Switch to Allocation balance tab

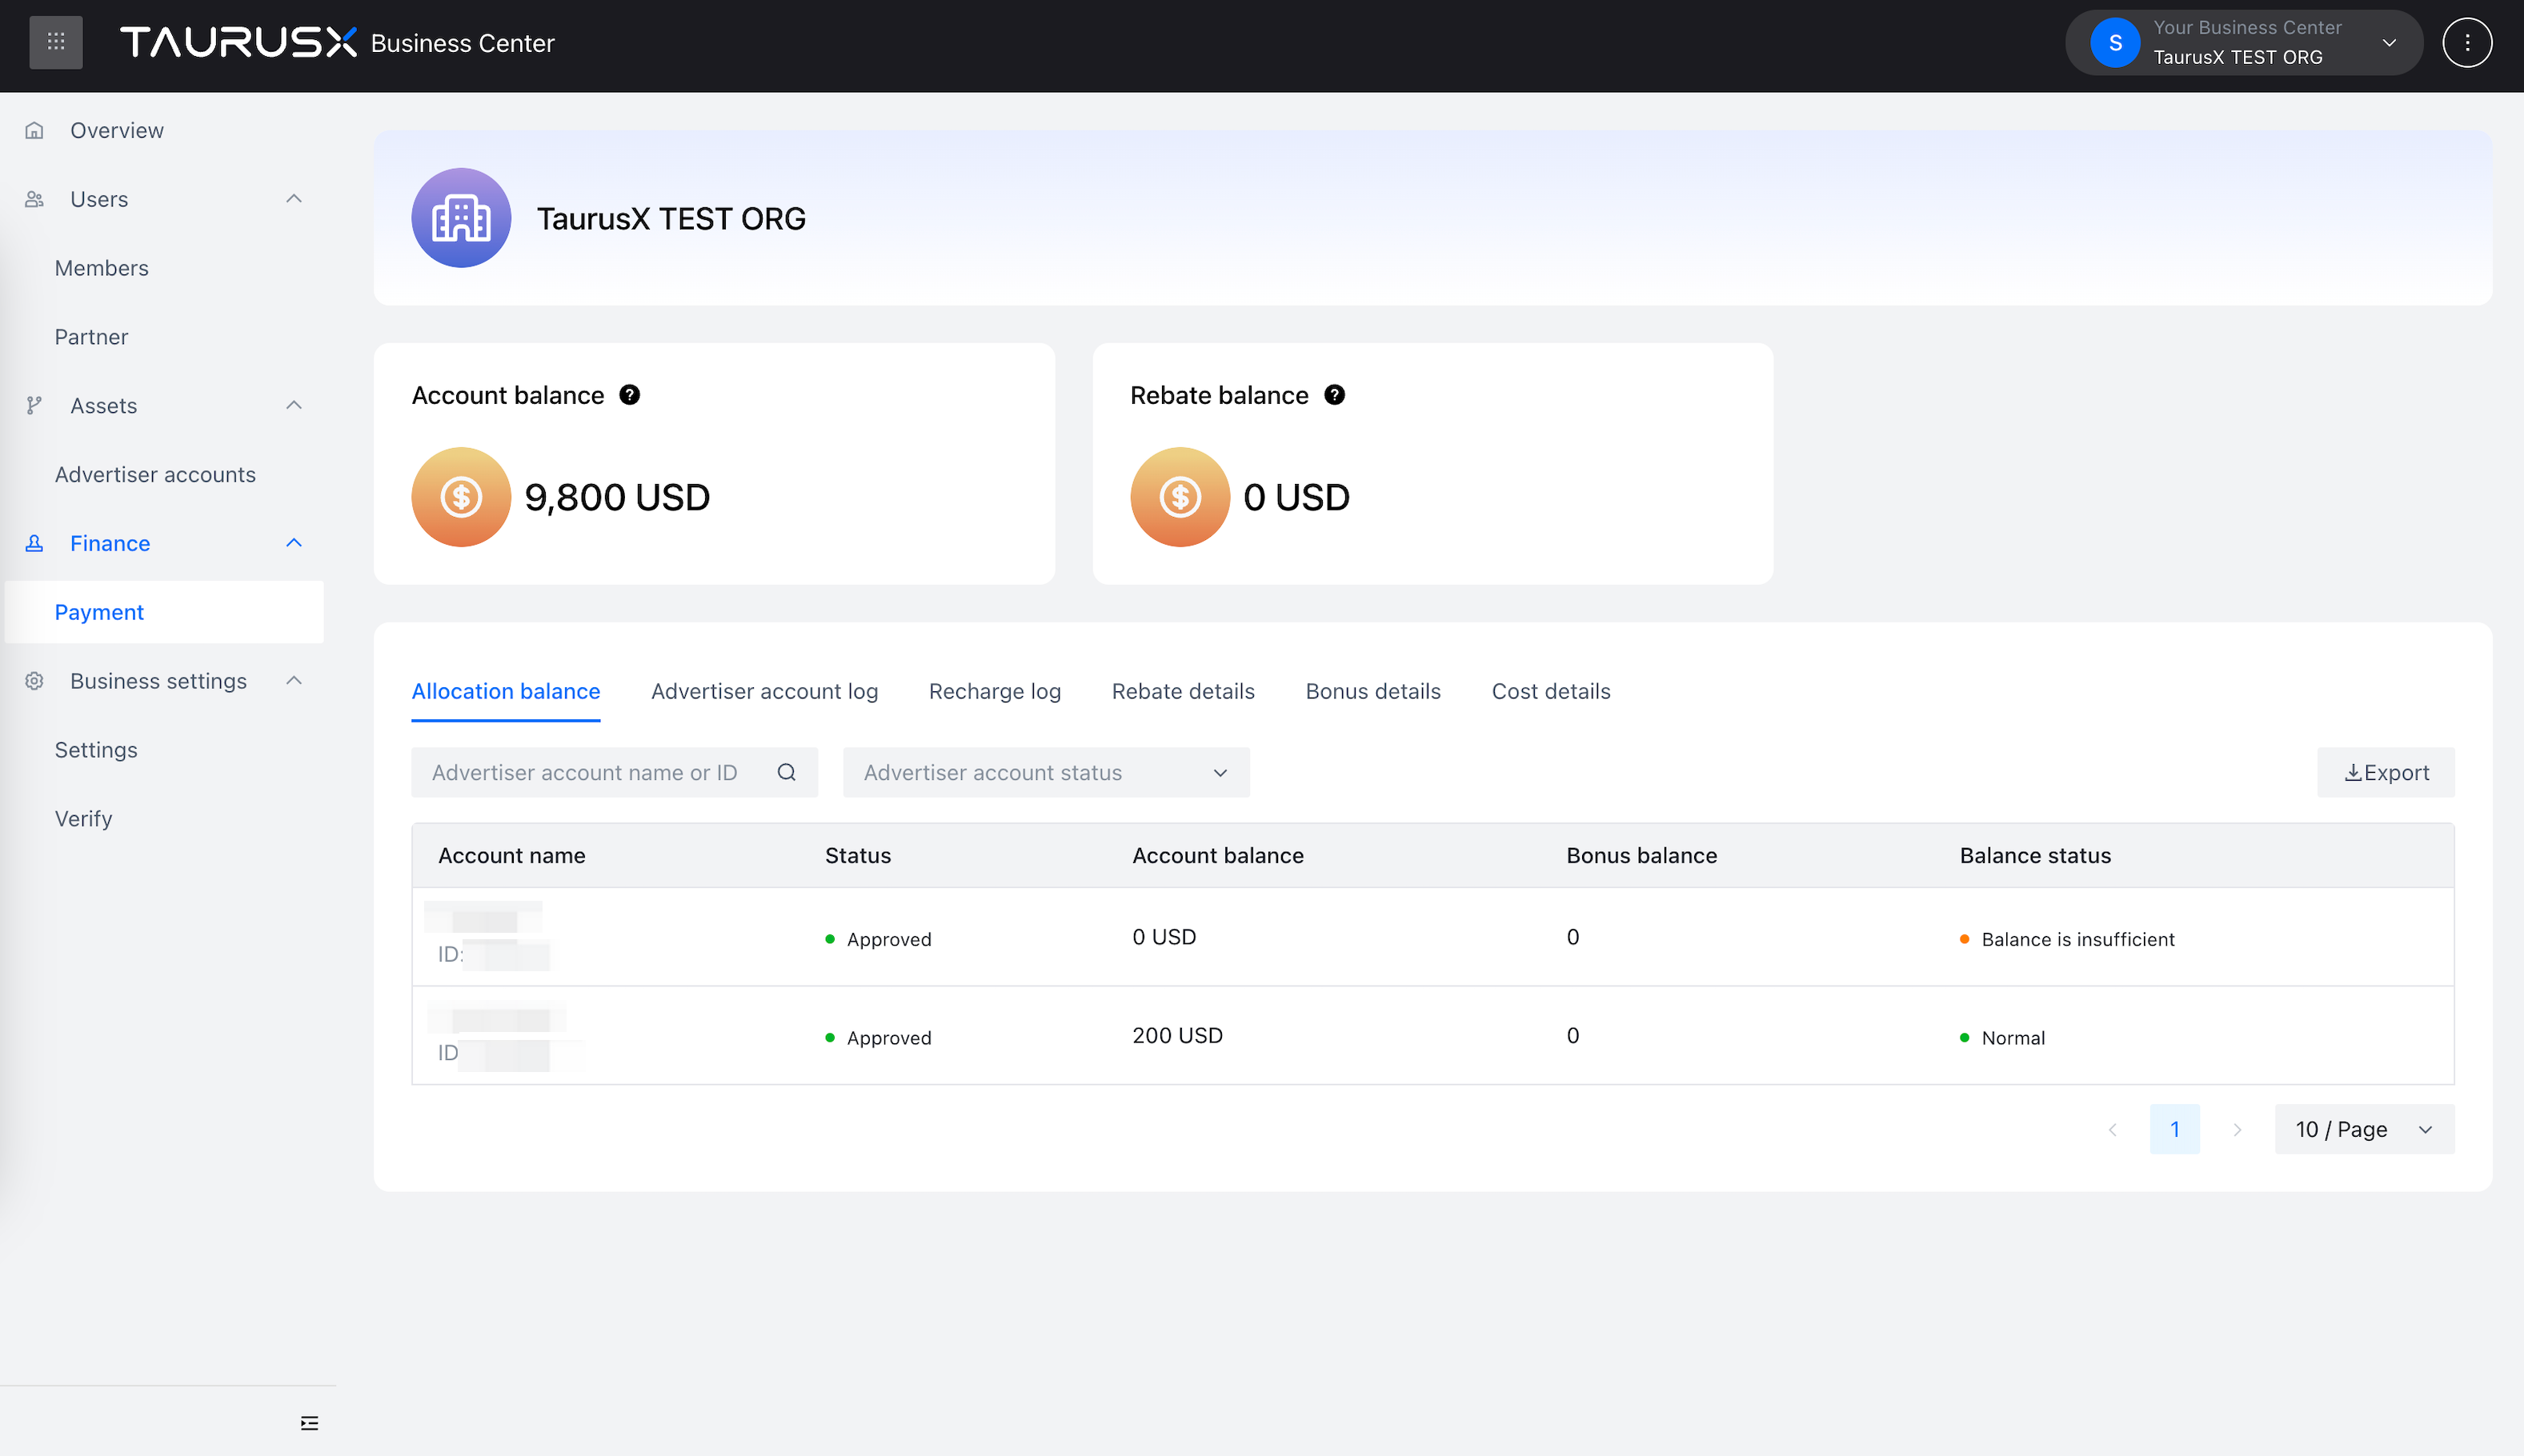pyautogui.click(x=506, y=691)
